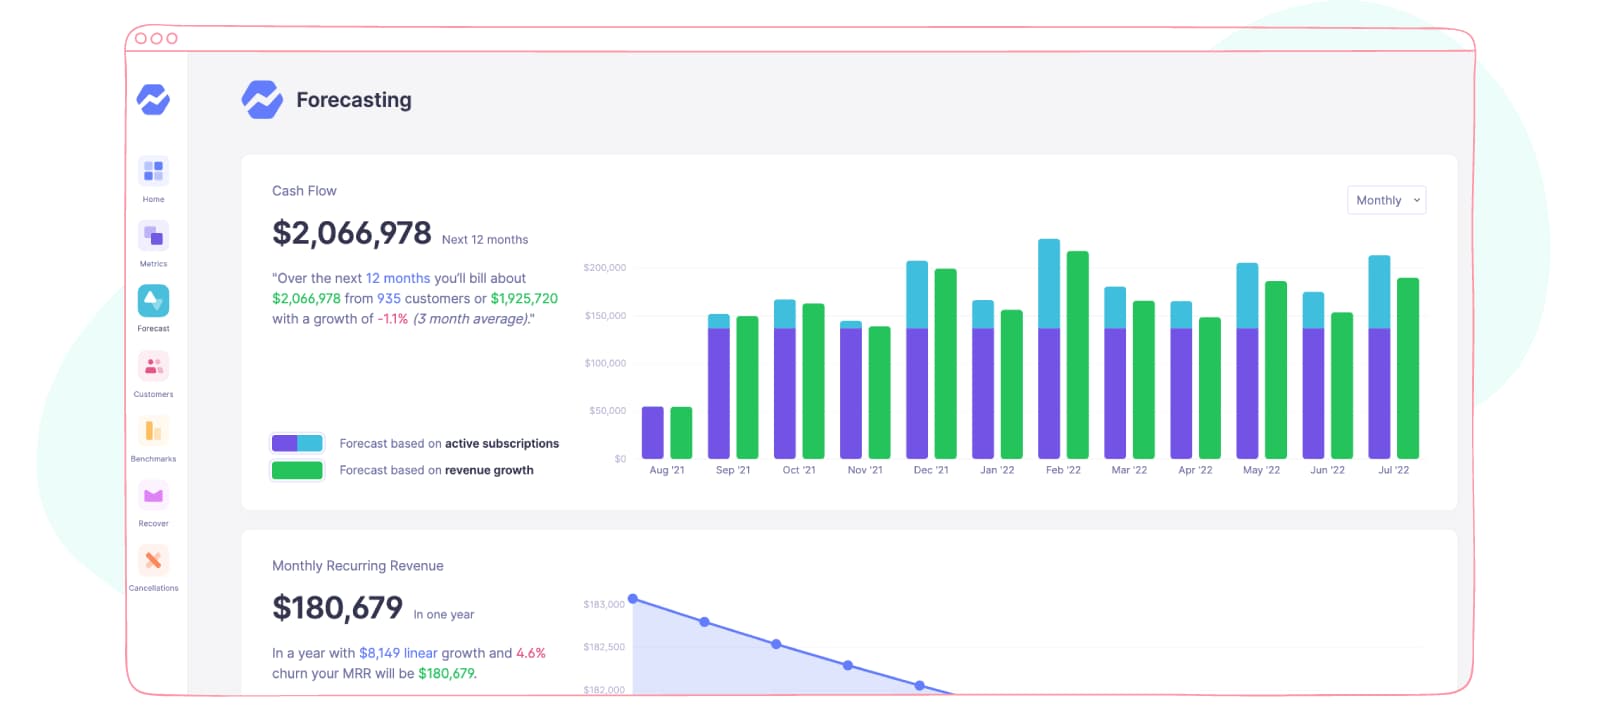Click the Dec '21 blue stacked bar segment
Image resolution: width=1600 pixels, height=720 pixels.
pos(917,295)
